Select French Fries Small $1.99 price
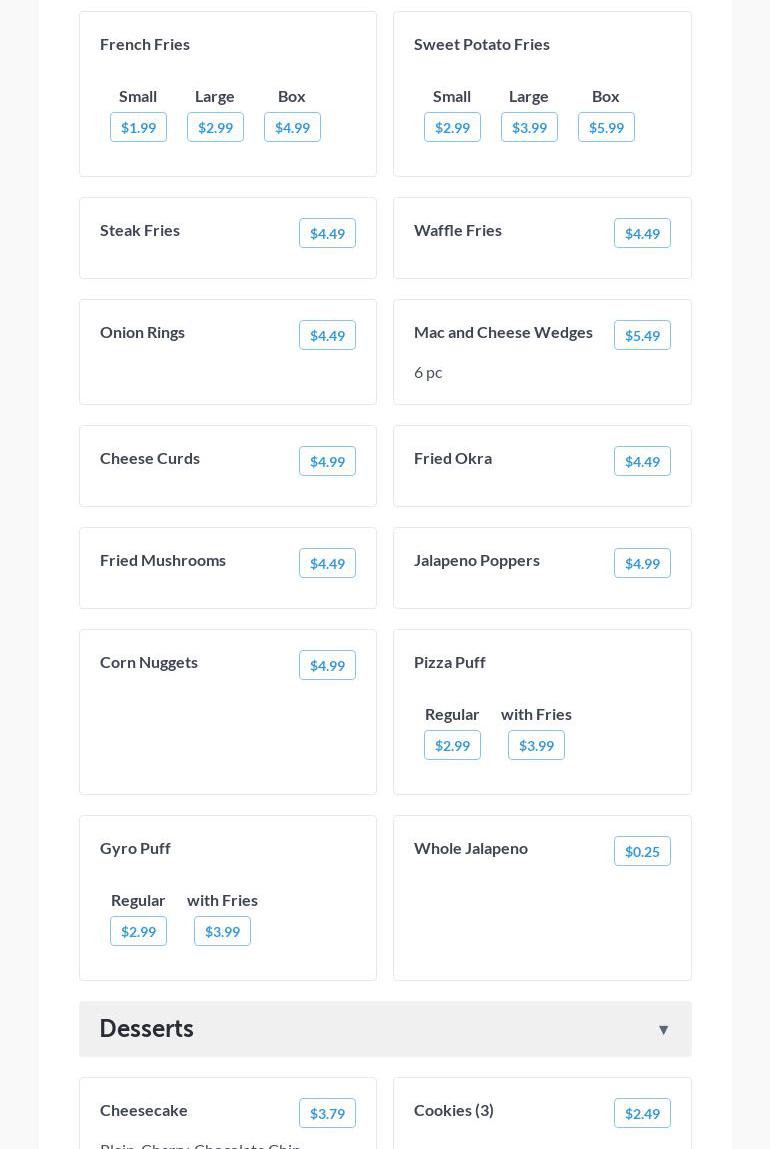The image size is (770, 1149). [138, 127]
